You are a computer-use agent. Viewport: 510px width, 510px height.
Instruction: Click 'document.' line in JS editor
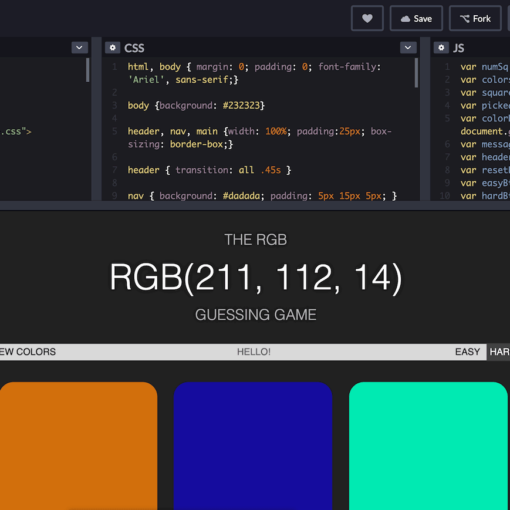click(x=485, y=131)
